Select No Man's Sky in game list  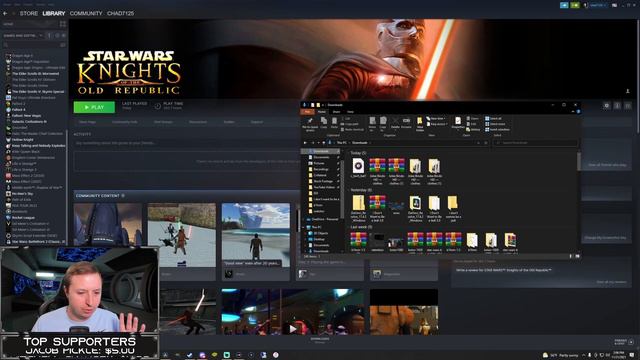(x=22, y=193)
